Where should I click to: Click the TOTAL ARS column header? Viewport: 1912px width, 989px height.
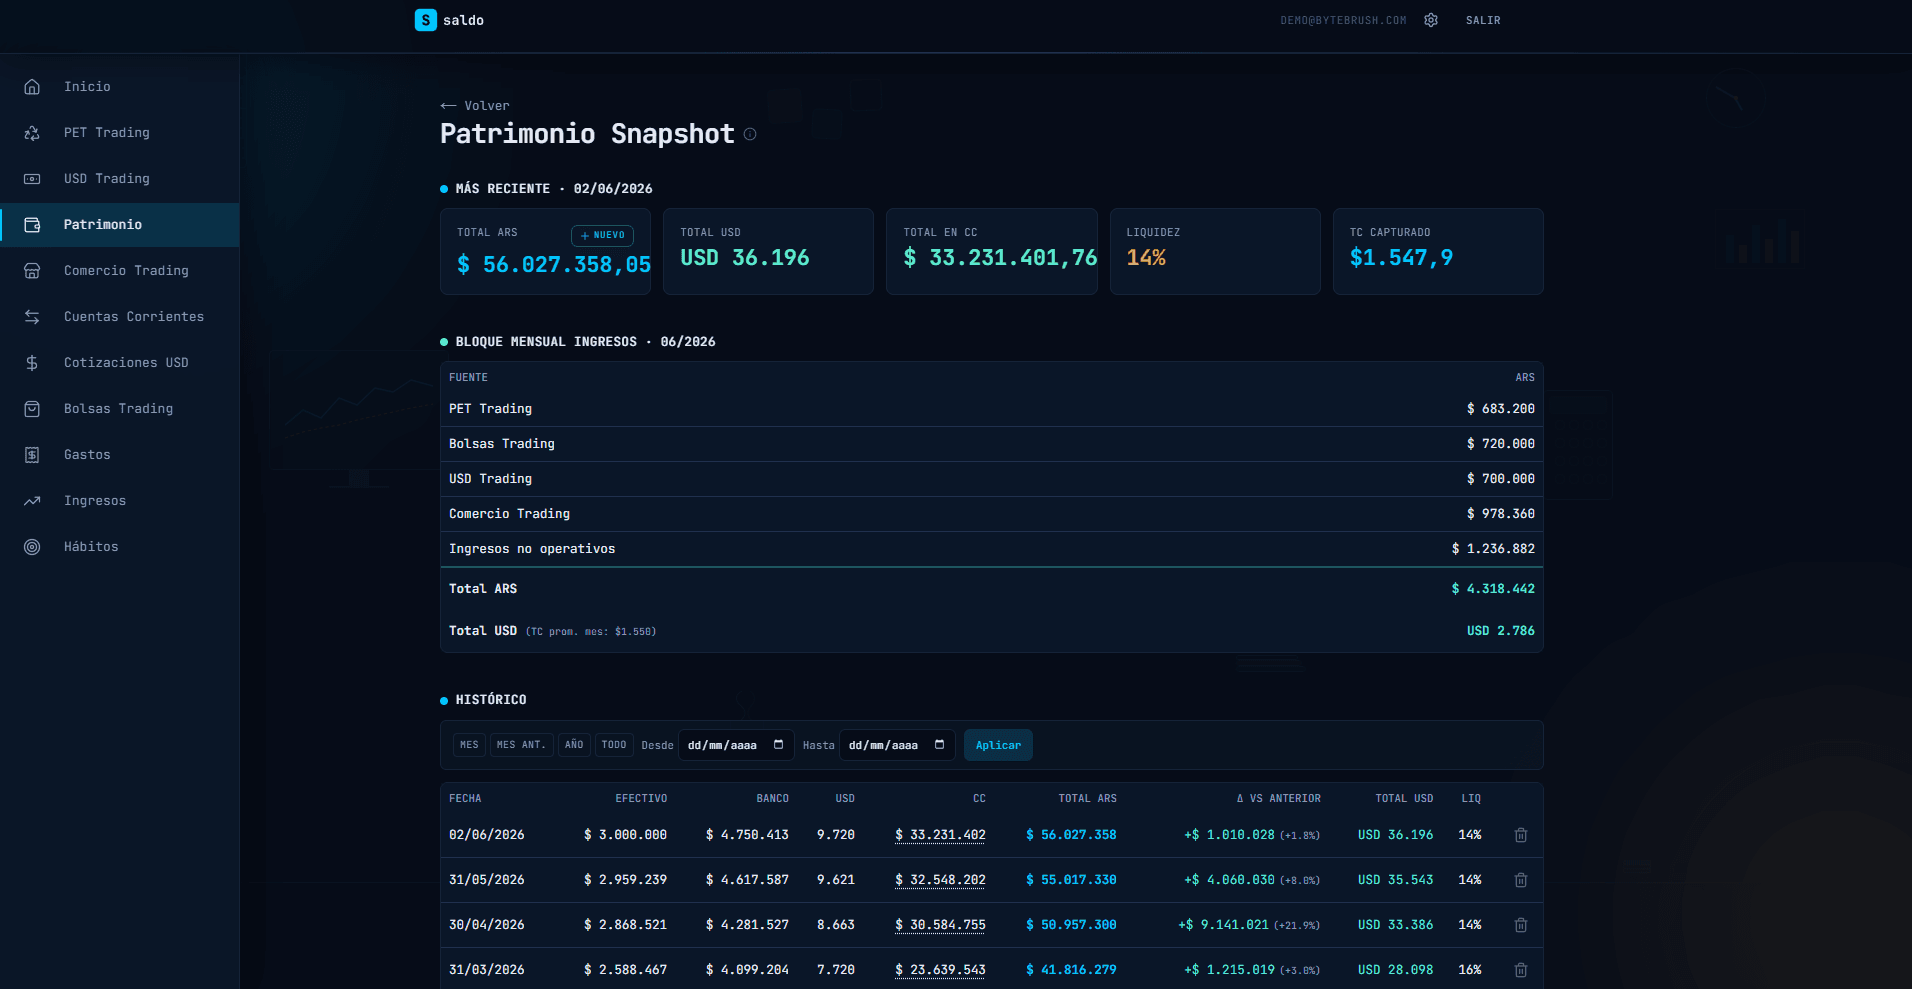[x=1087, y=799]
